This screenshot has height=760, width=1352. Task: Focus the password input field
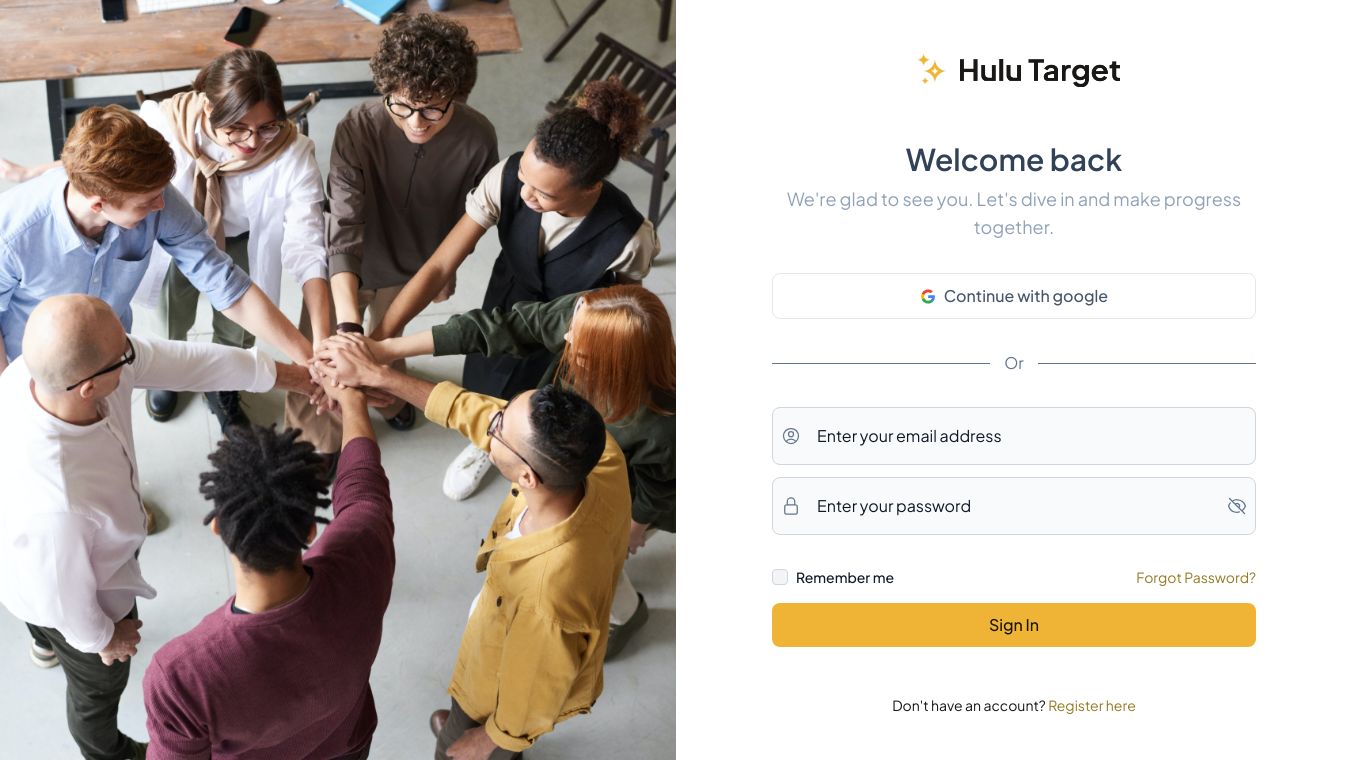coord(1014,506)
